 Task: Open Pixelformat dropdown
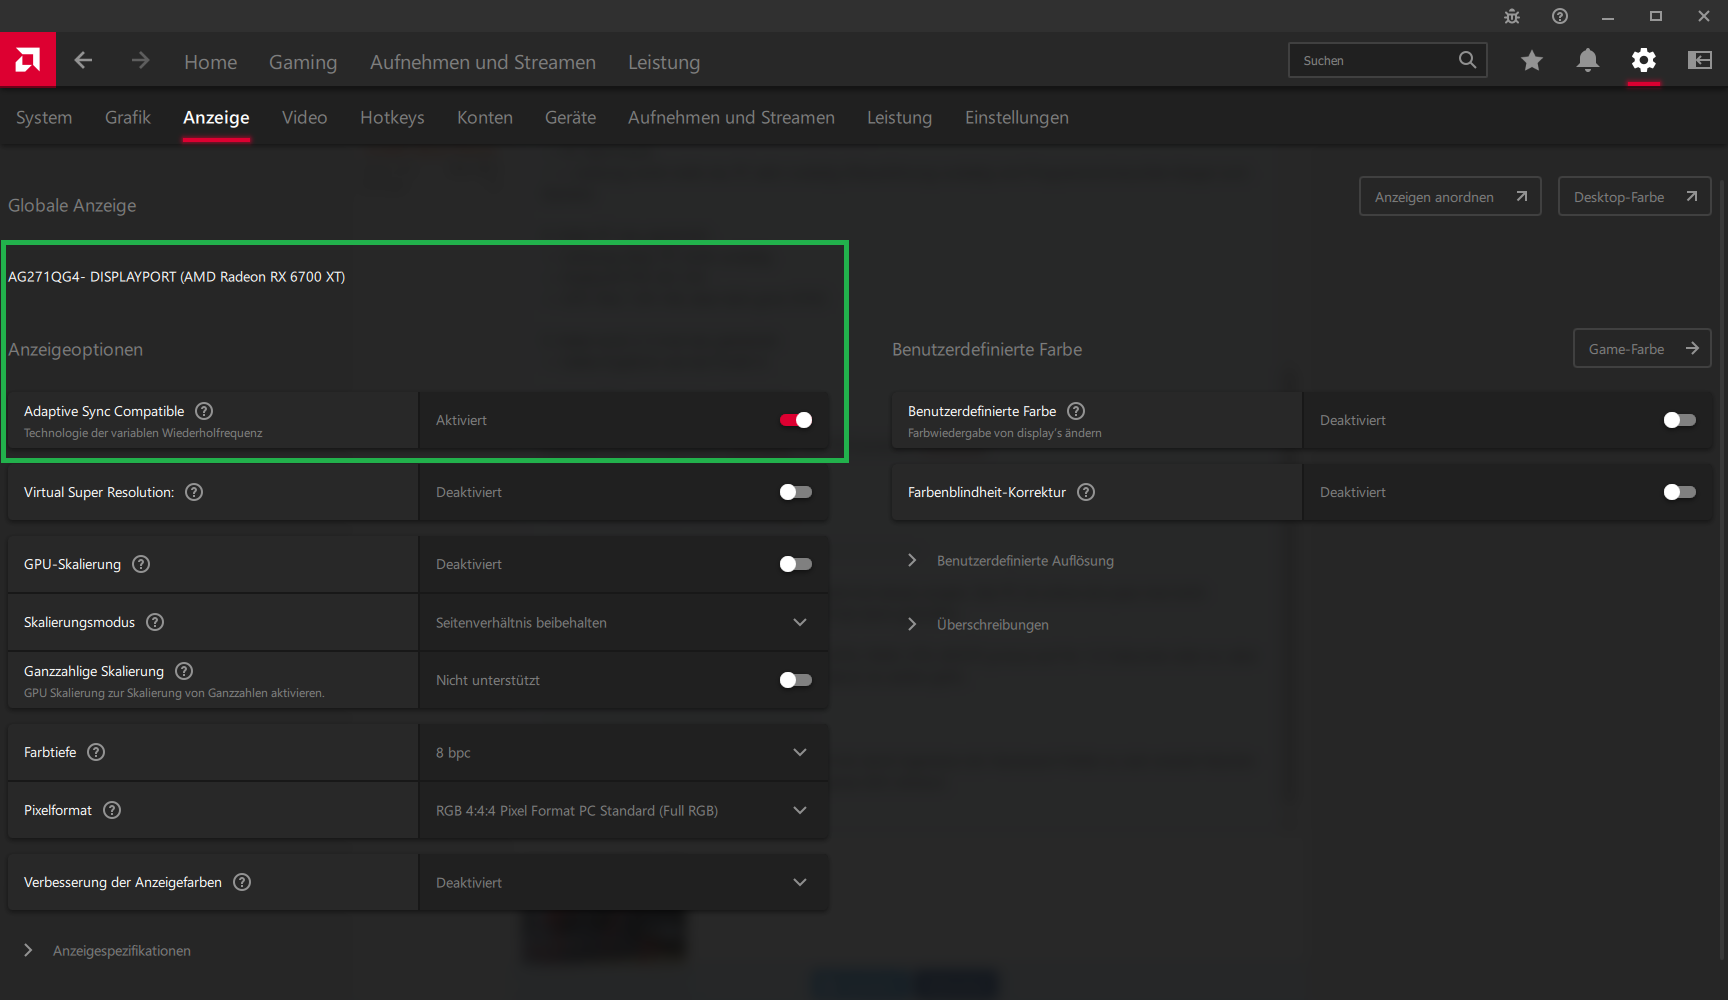(624, 810)
